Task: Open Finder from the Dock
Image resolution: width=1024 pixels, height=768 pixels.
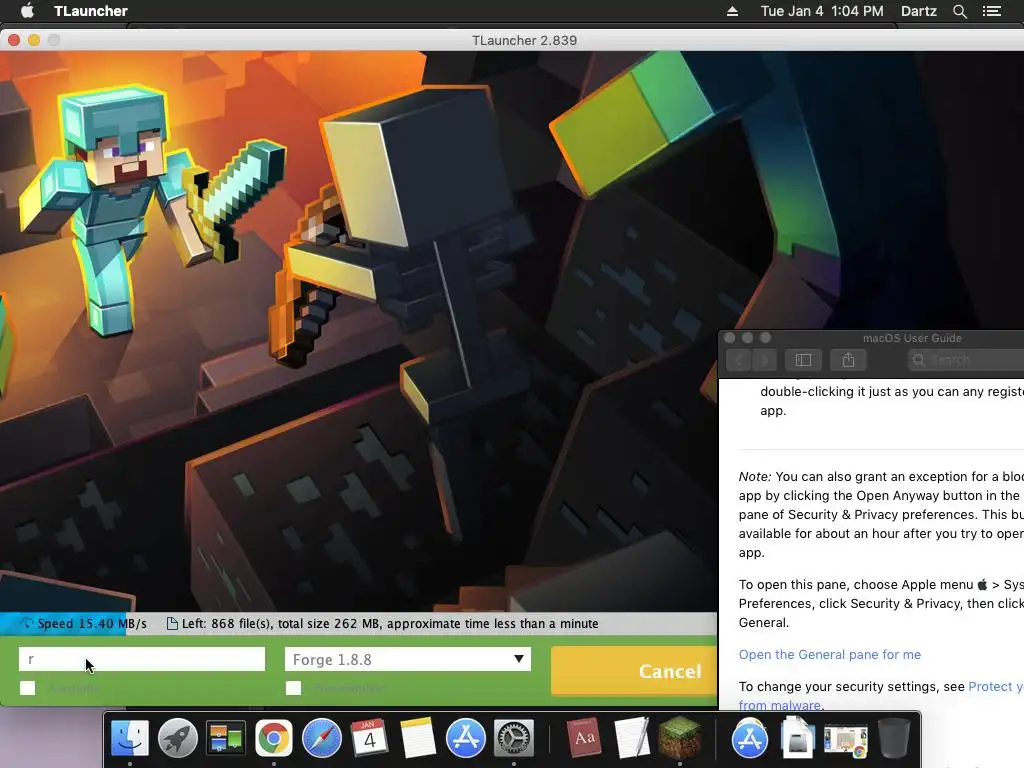Action: coord(130,738)
